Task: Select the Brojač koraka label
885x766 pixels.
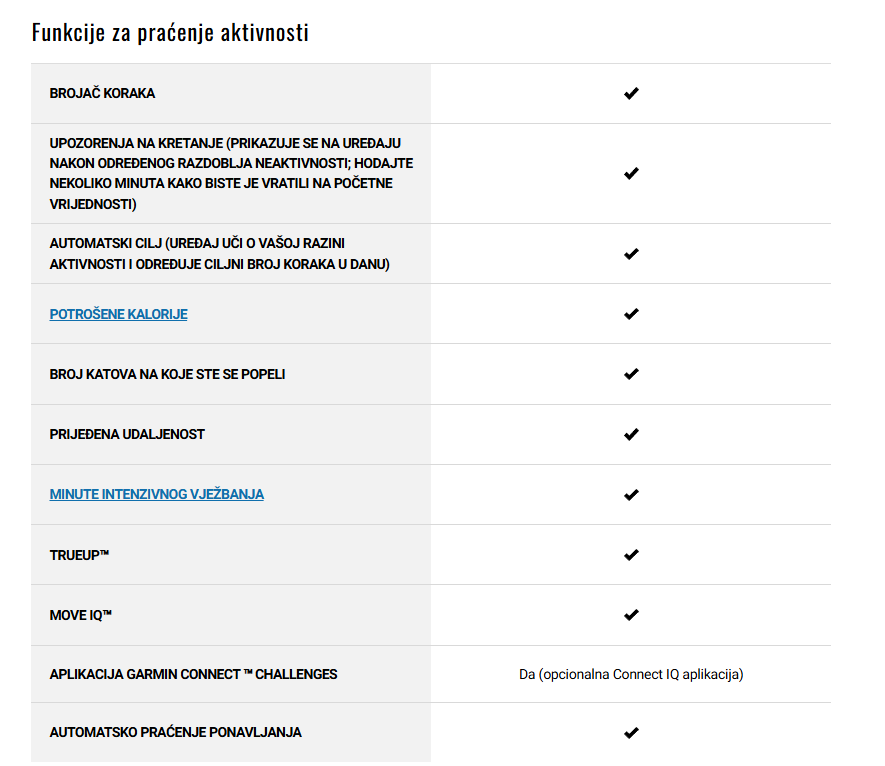Action: pyautogui.click(x=102, y=93)
